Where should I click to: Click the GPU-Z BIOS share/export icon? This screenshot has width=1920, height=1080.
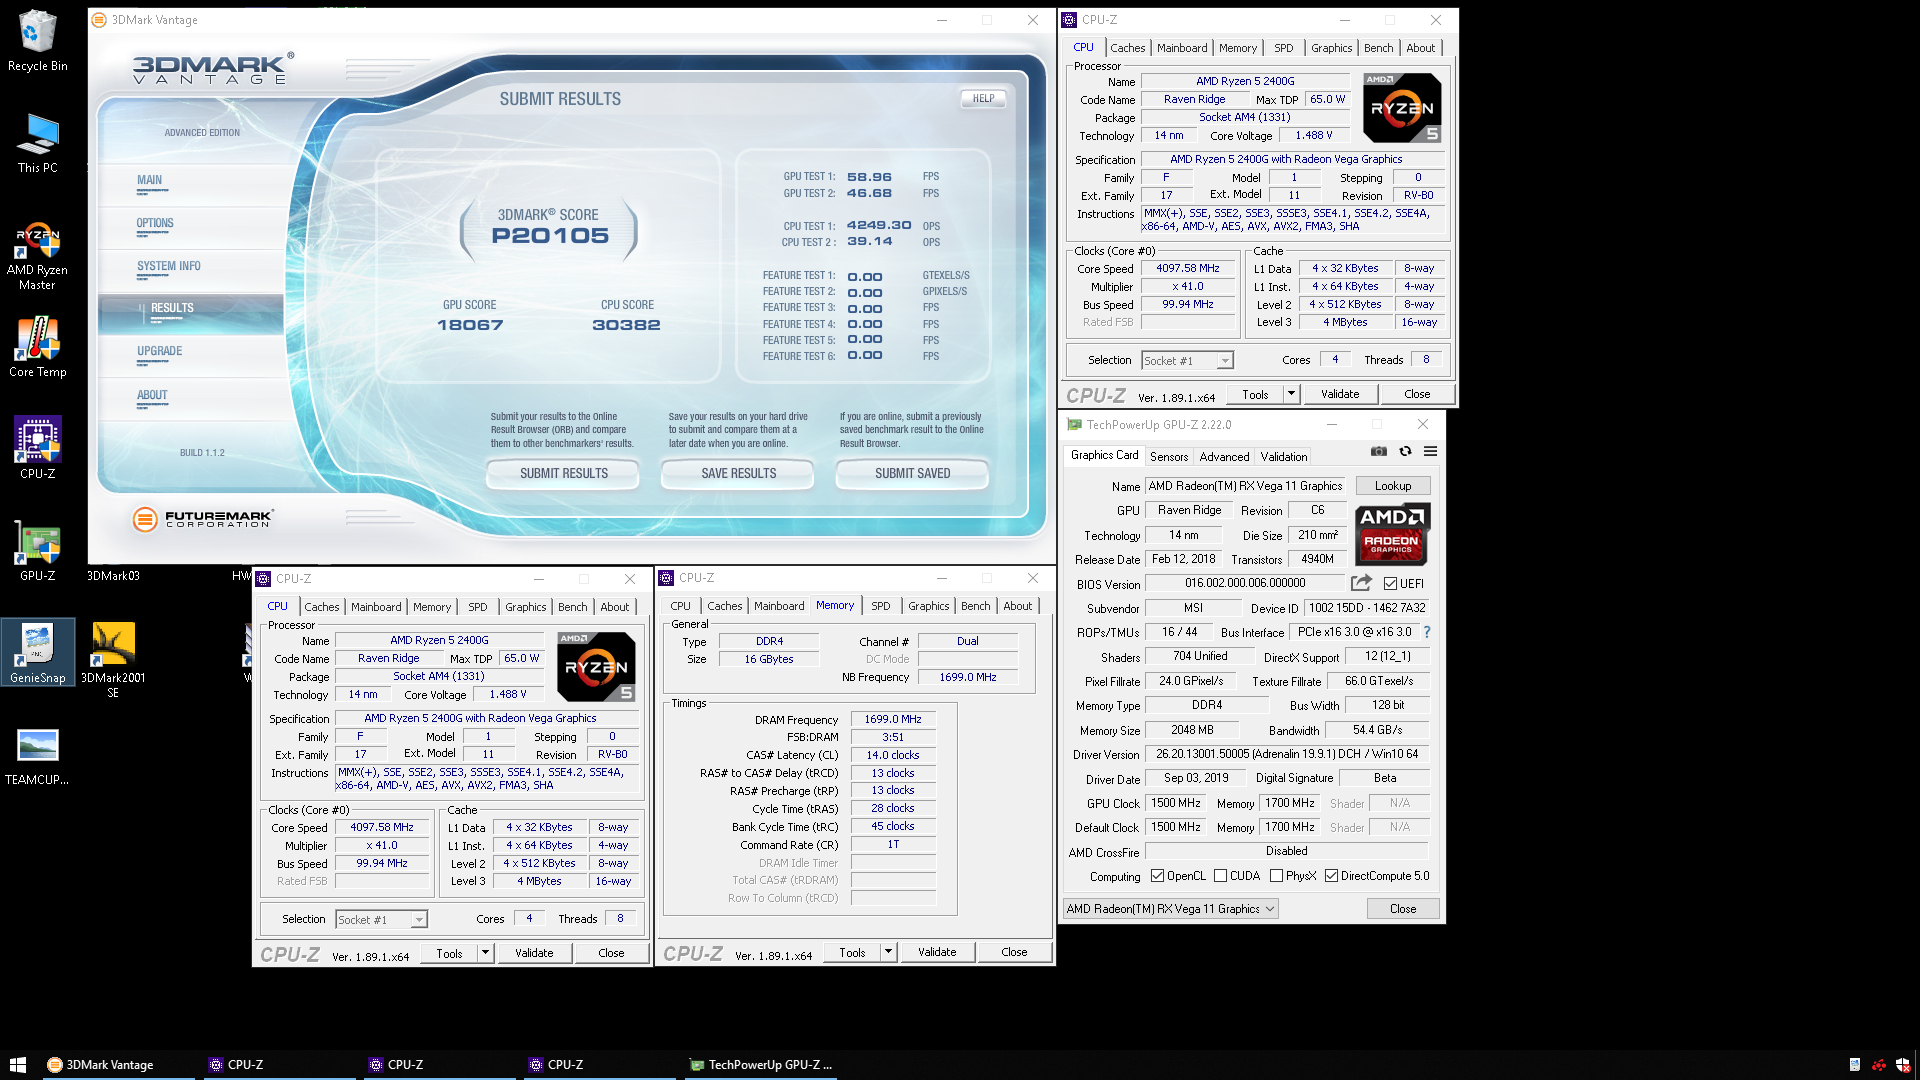click(x=1361, y=583)
